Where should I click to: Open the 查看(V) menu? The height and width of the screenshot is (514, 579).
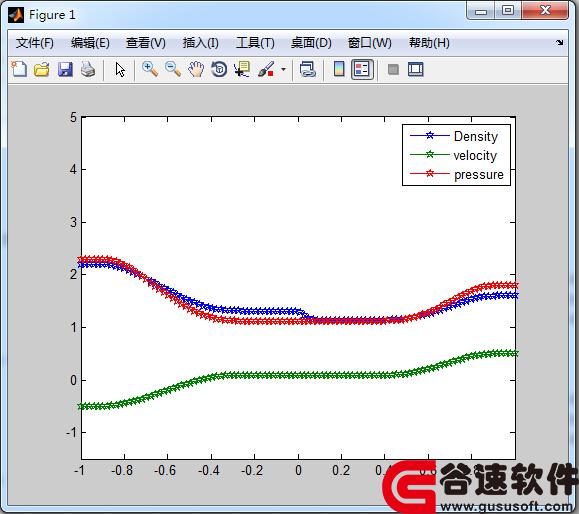[145, 43]
